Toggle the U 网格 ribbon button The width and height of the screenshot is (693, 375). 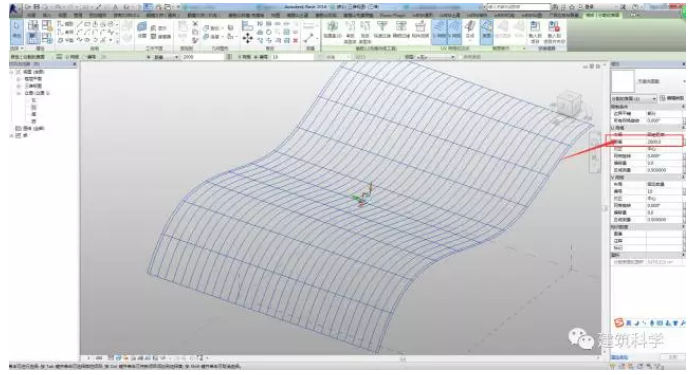(439, 31)
